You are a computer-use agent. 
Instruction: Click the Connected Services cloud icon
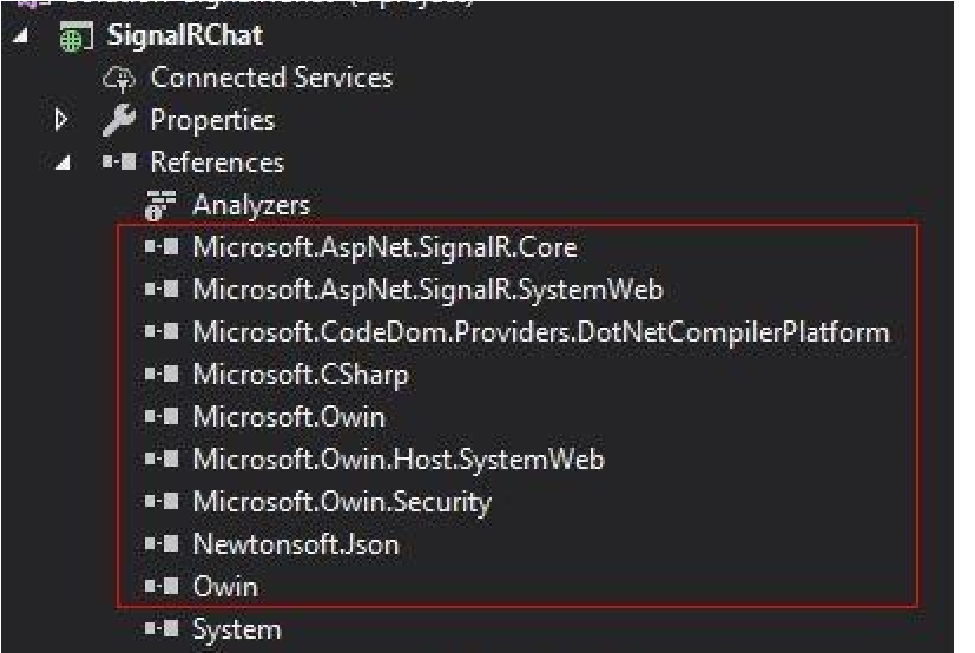pyautogui.click(x=118, y=79)
